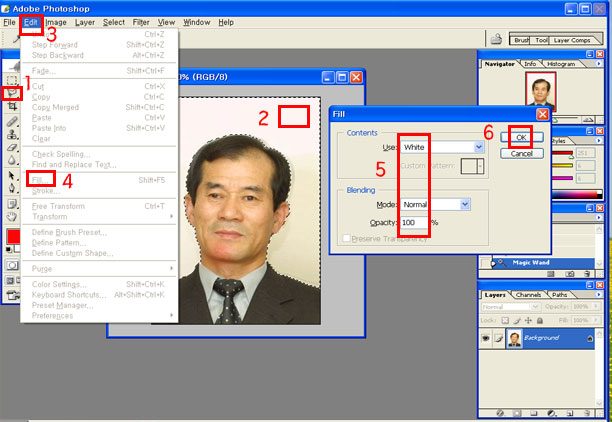
Task: Open the Filter menu
Action: pyautogui.click(x=141, y=22)
